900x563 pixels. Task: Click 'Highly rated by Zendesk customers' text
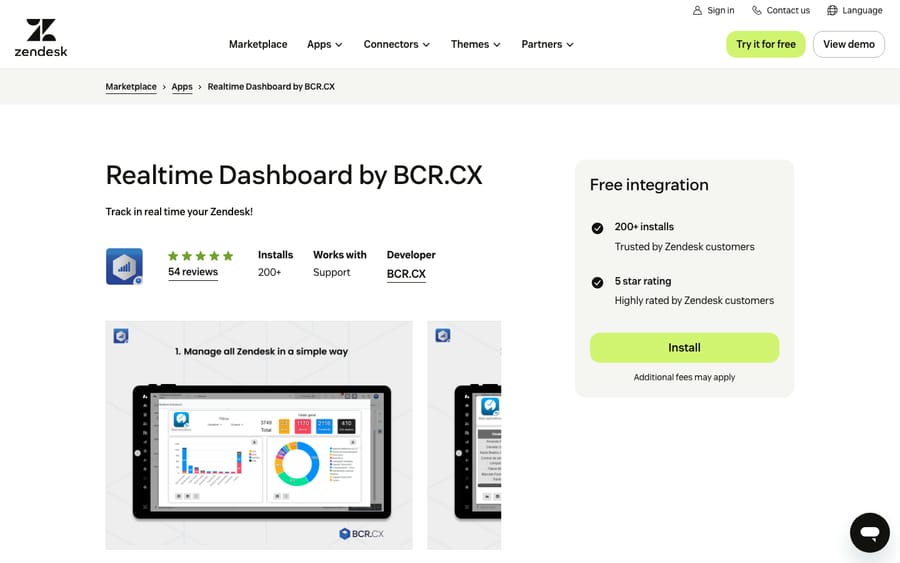click(x=694, y=301)
